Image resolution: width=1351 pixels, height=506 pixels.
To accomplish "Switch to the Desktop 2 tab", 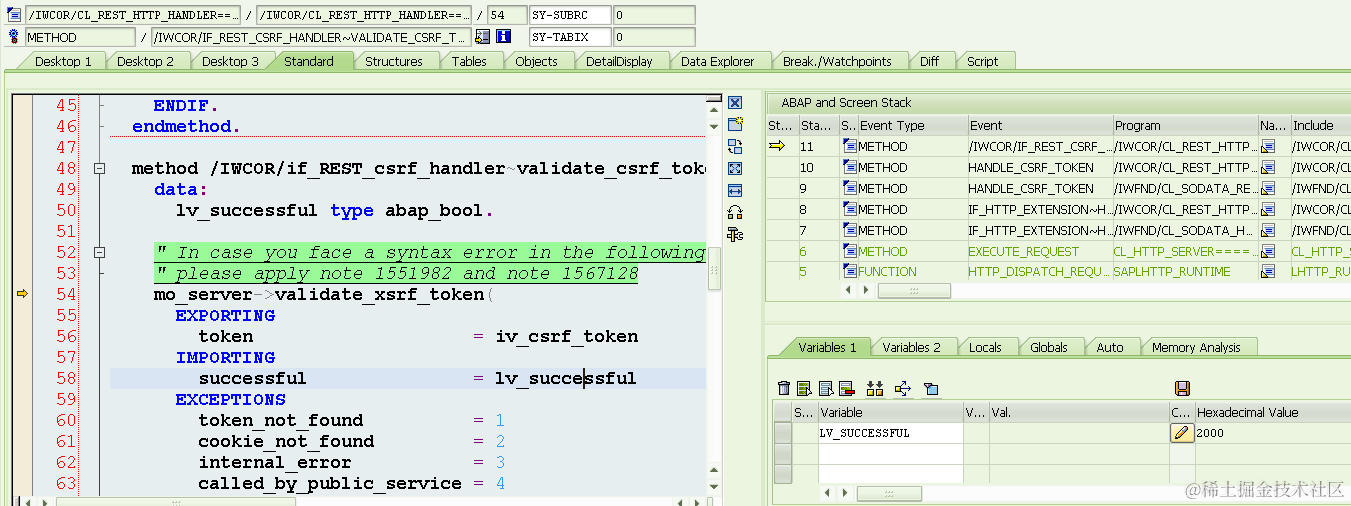I will (x=146, y=61).
